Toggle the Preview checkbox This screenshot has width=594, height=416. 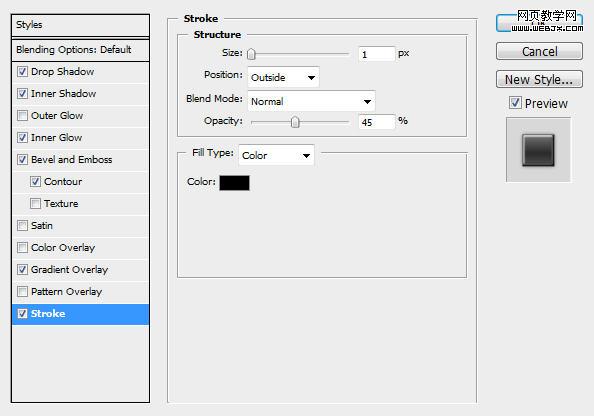coord(515,103)
